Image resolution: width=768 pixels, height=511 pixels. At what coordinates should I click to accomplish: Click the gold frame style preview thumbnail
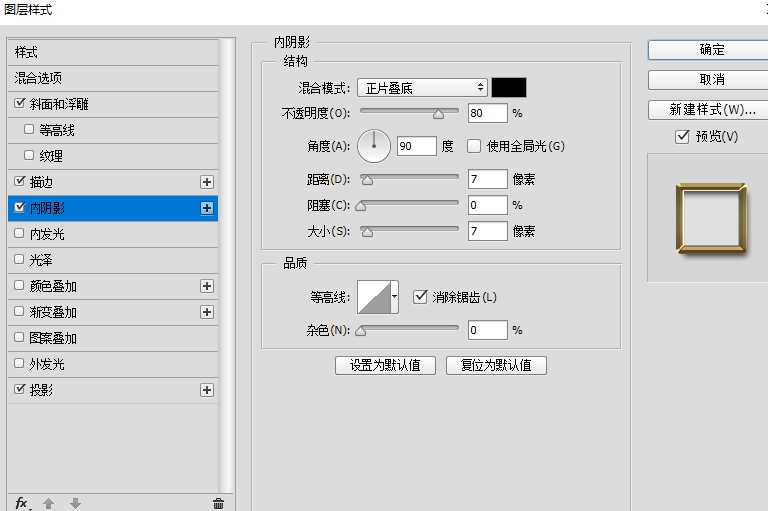click(x=711, y=219)
